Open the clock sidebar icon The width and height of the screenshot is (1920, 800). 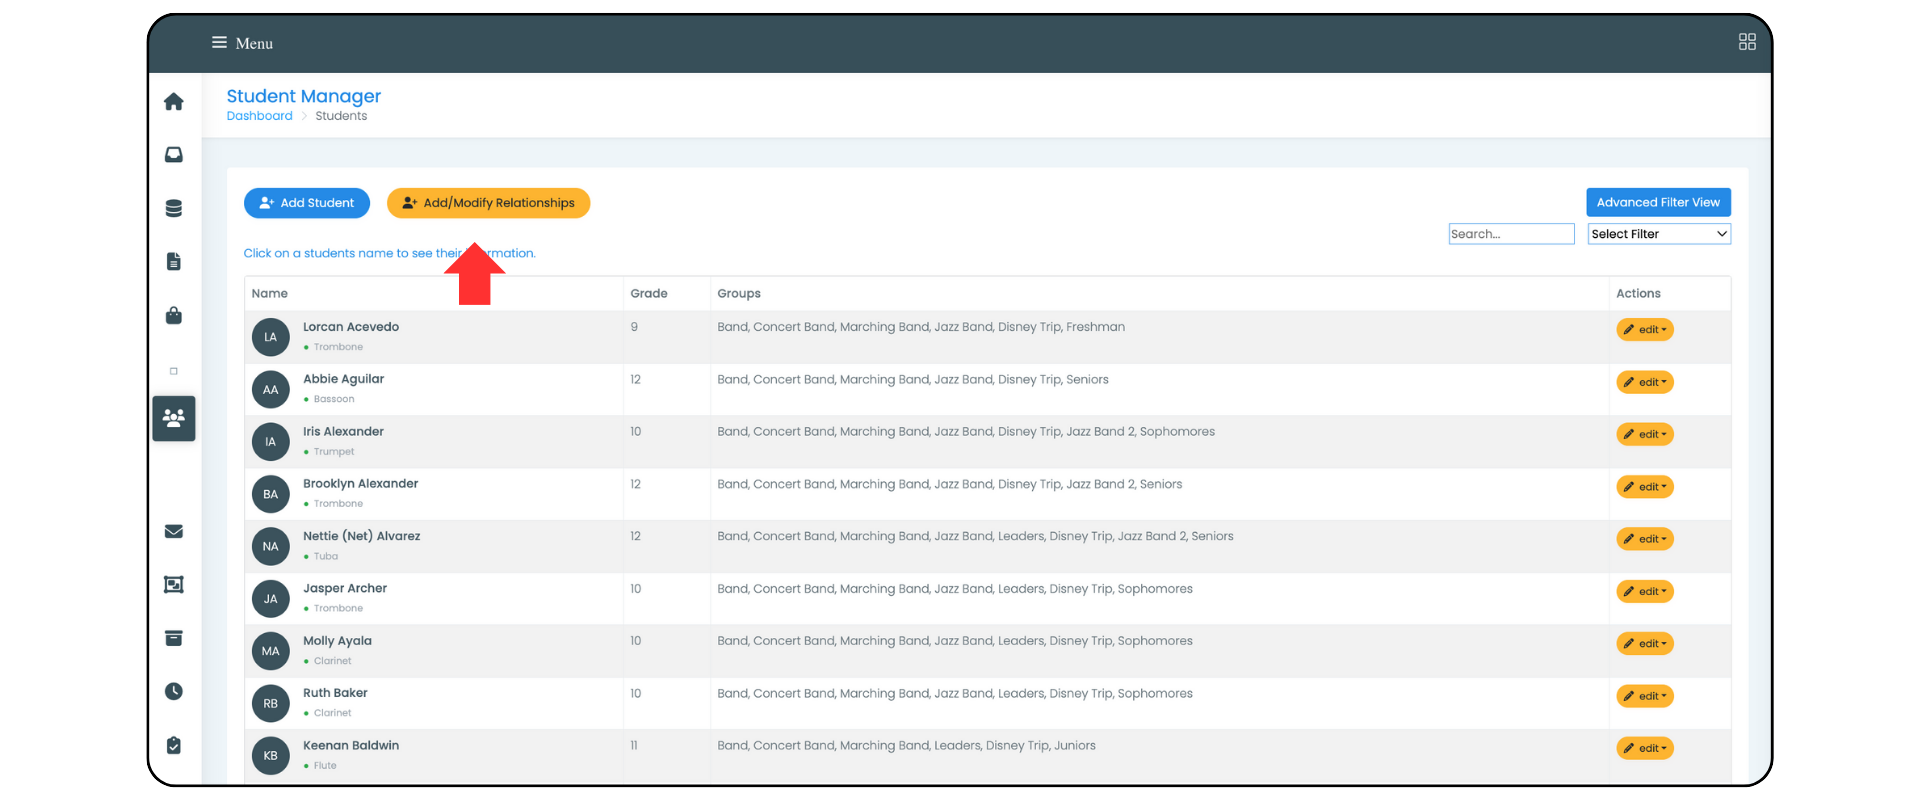tap(174, 691)
